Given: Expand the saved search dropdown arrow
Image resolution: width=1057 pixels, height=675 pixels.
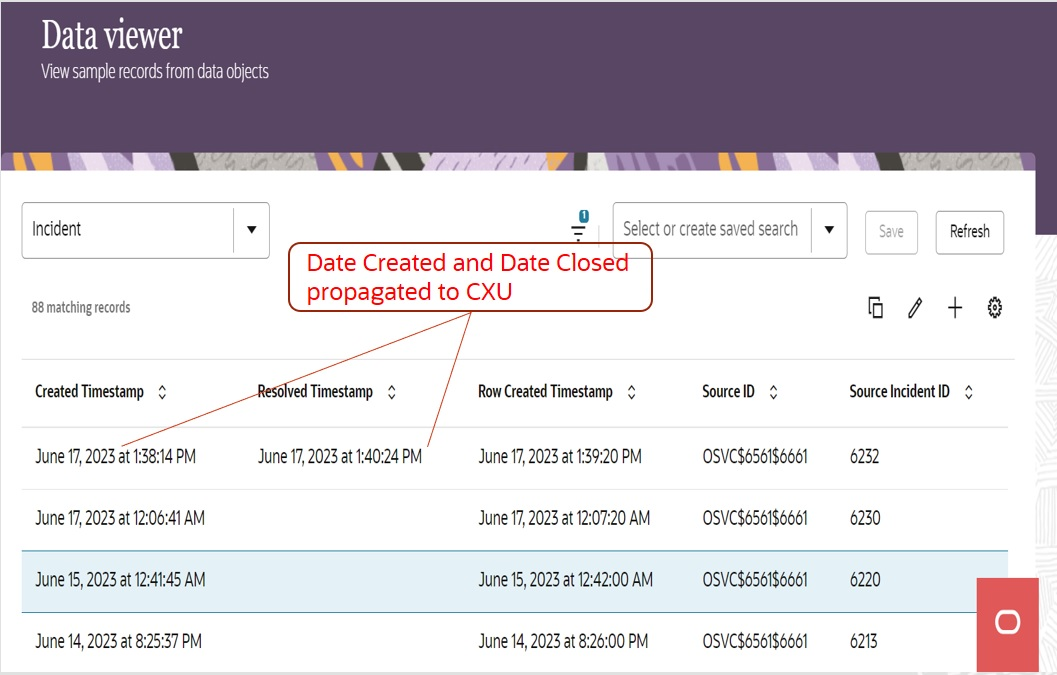Looking at the screenshot, I should point(829,230).
